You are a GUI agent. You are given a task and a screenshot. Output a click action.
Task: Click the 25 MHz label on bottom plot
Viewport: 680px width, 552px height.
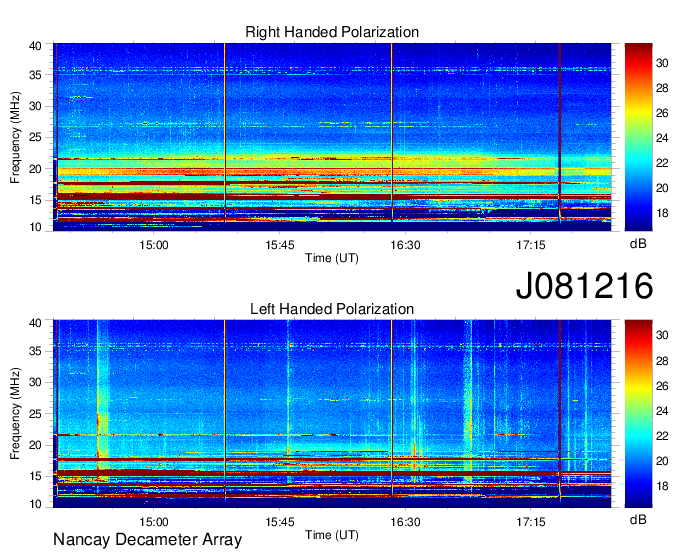pyautogui.click(x=36, y=414)
